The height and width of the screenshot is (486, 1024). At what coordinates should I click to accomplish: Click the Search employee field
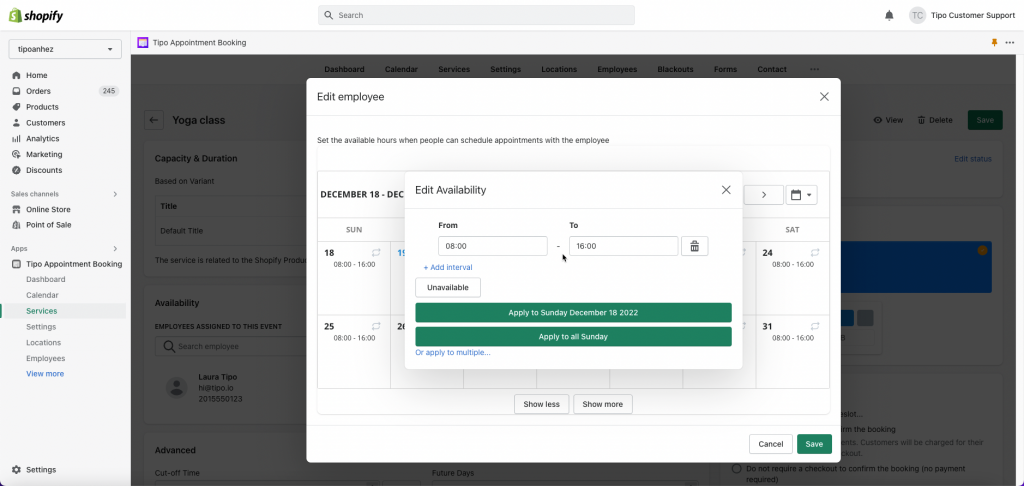(x=231, y=346)
